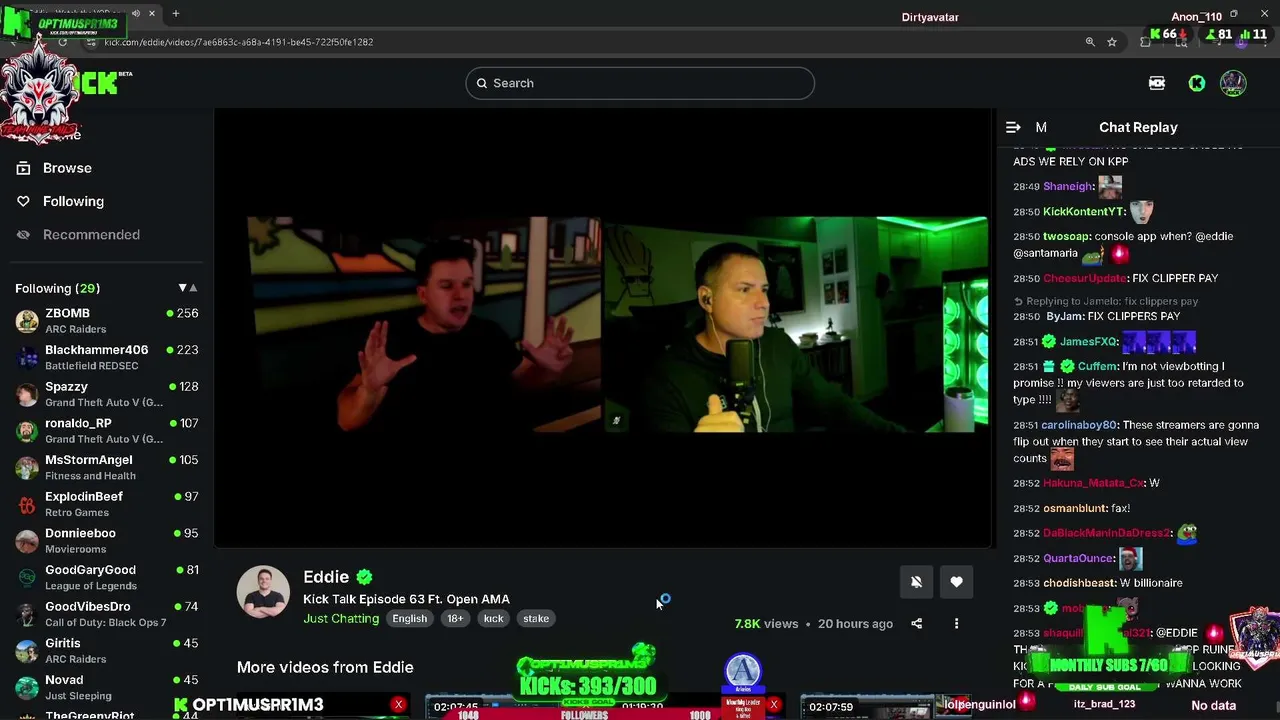Bookmark page with star icon
The width and height of the screenshot is (1280, 720).
[x=1112, y=42]
